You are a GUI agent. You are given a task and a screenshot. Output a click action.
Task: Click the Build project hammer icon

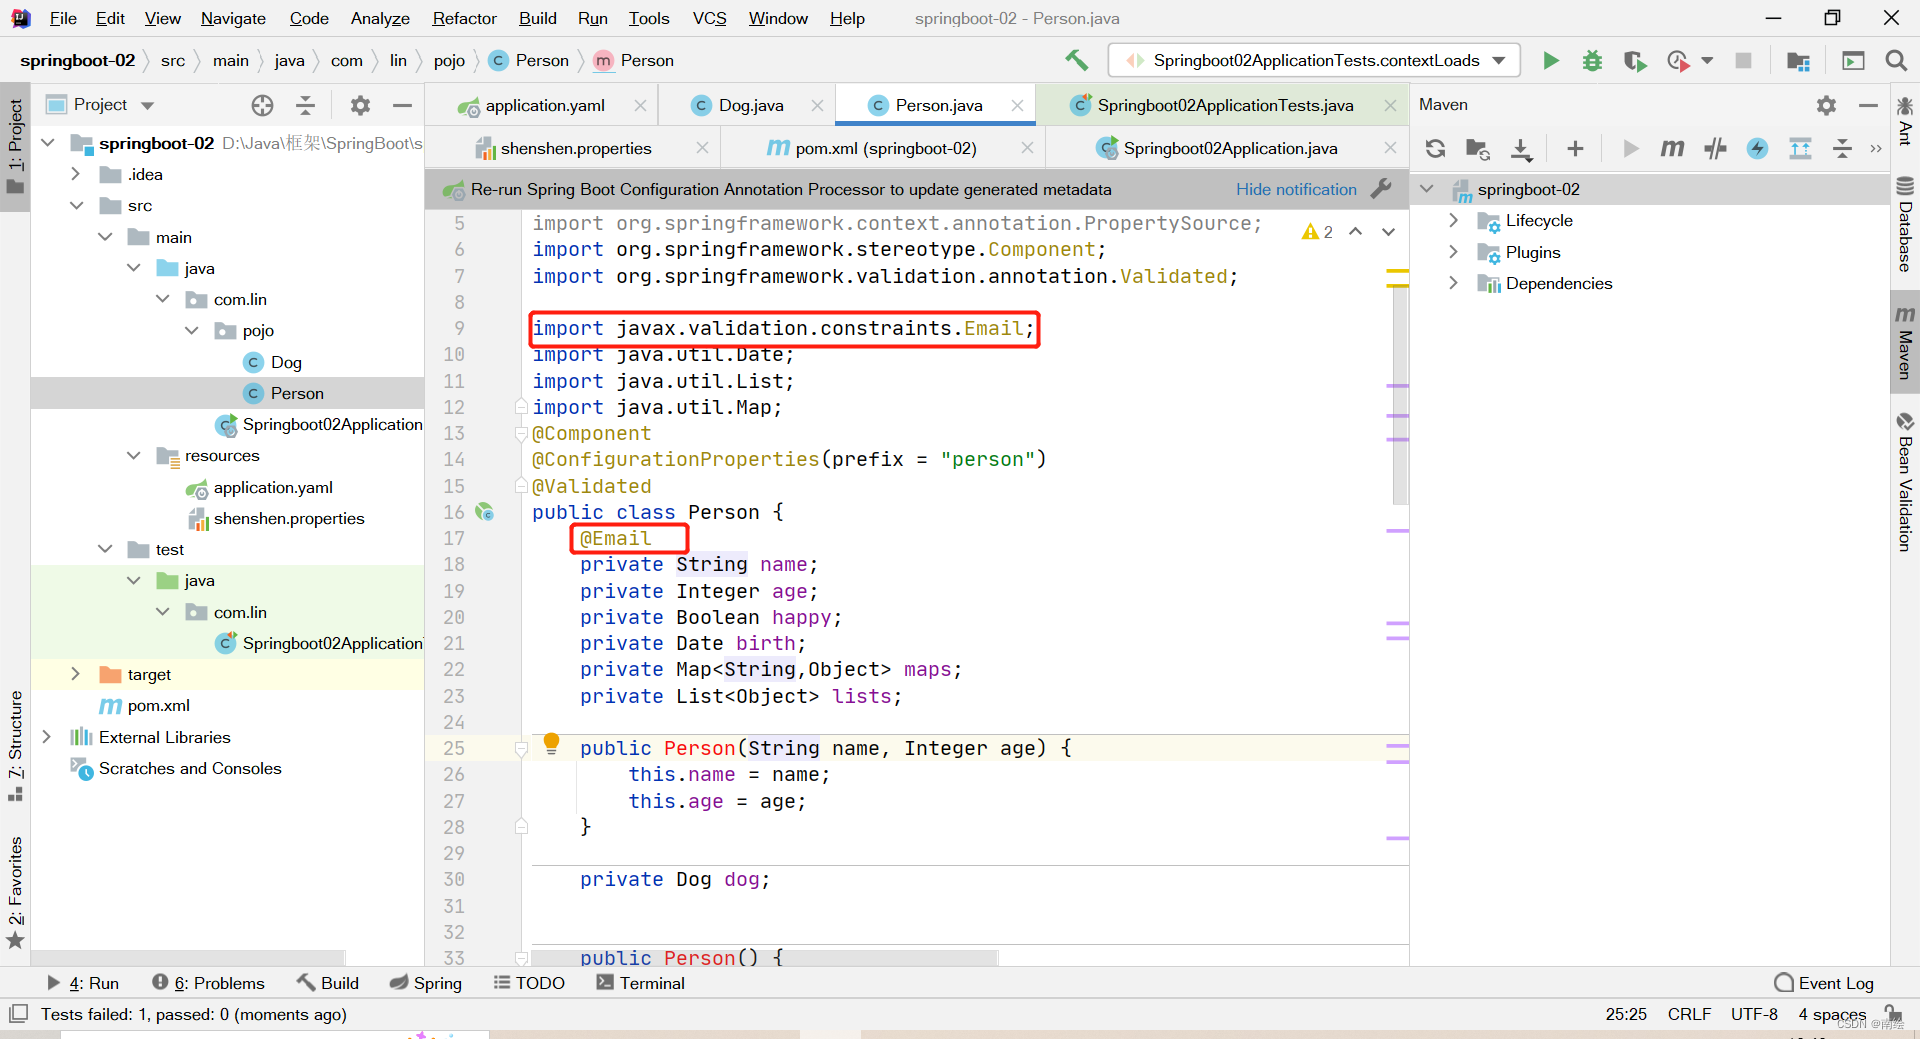pos(1077,60)
